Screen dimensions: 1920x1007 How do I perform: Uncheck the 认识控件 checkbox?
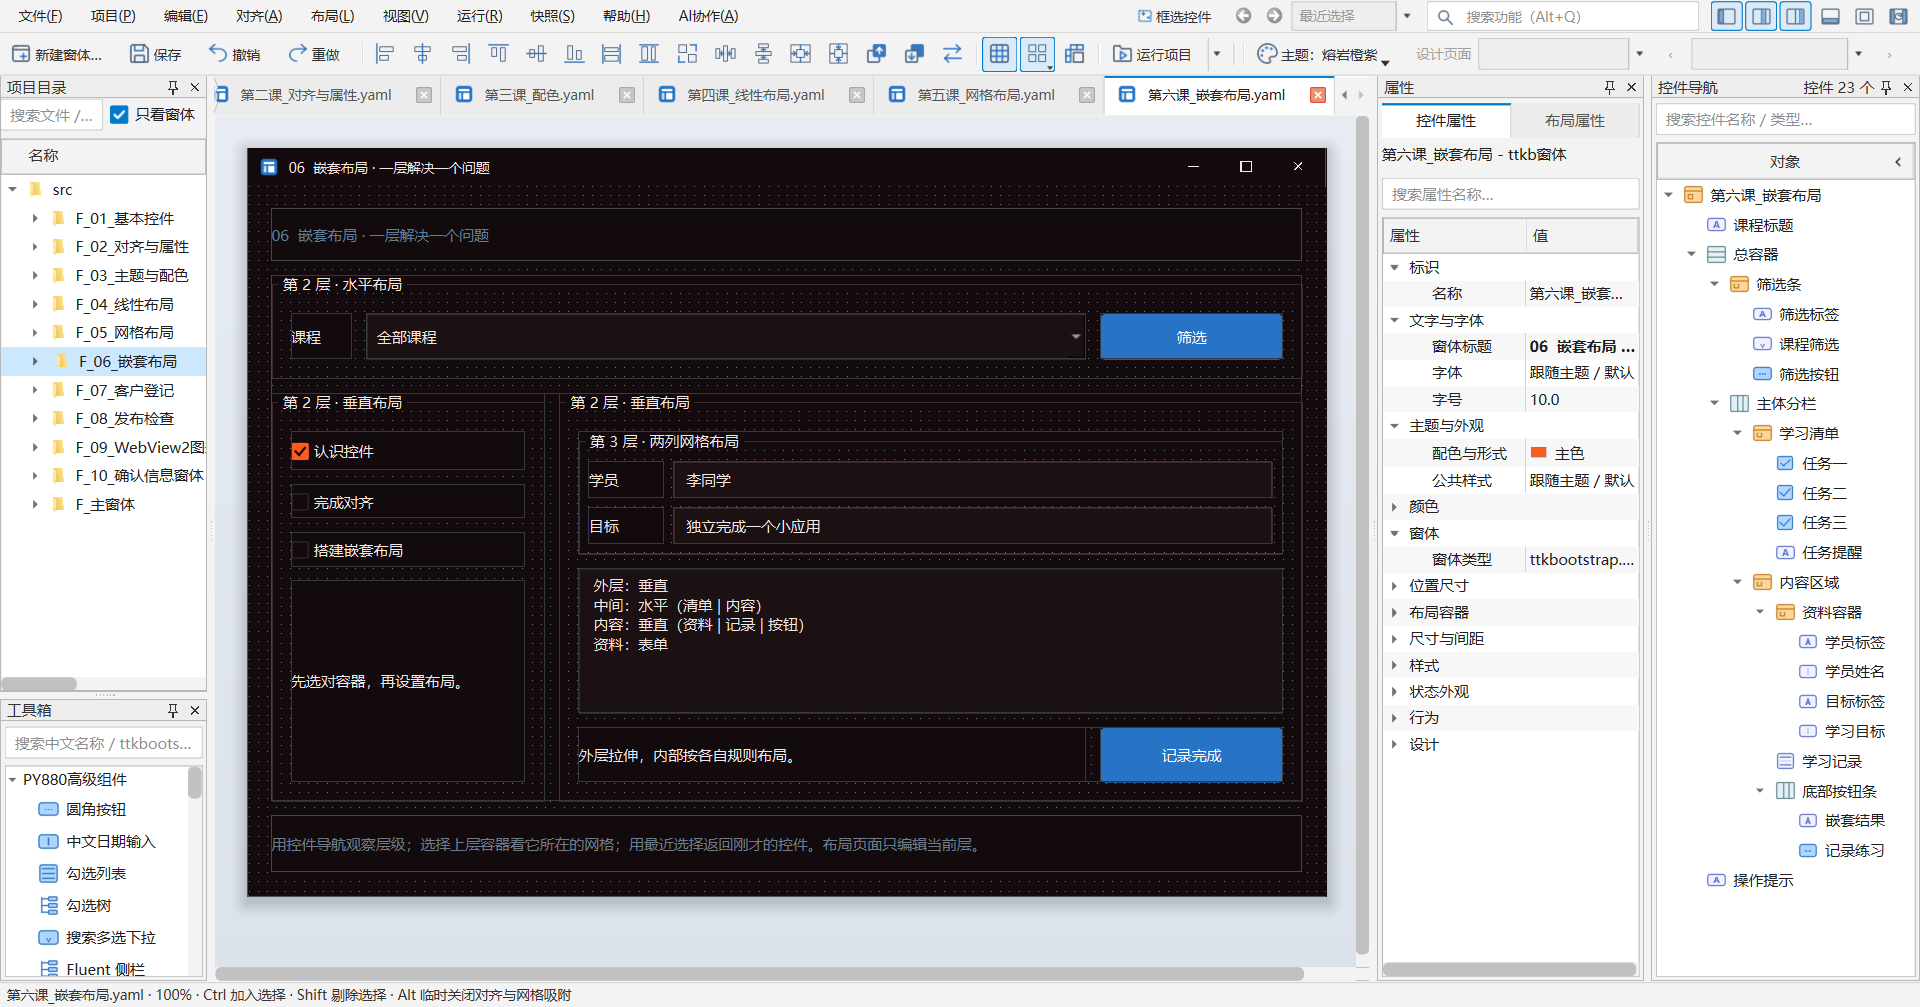click(x=300, y=451)
